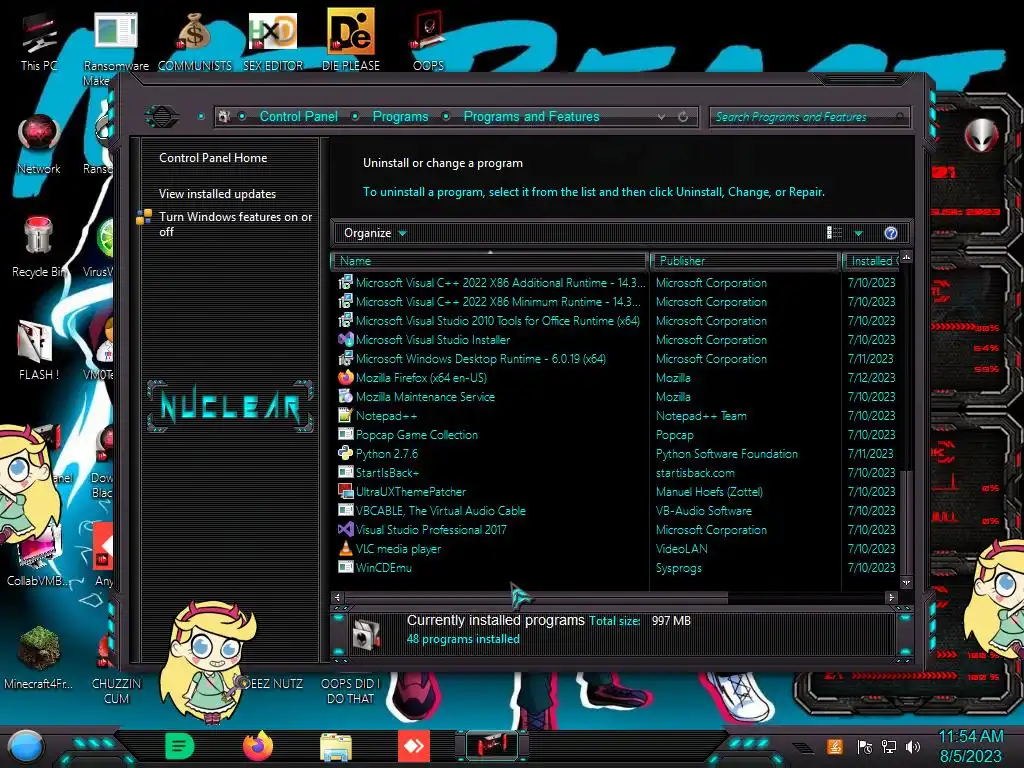The width and height of the screenshot is (1024, 768).
Task: Click the Search Programs and Features field
Action: [808, 117]
